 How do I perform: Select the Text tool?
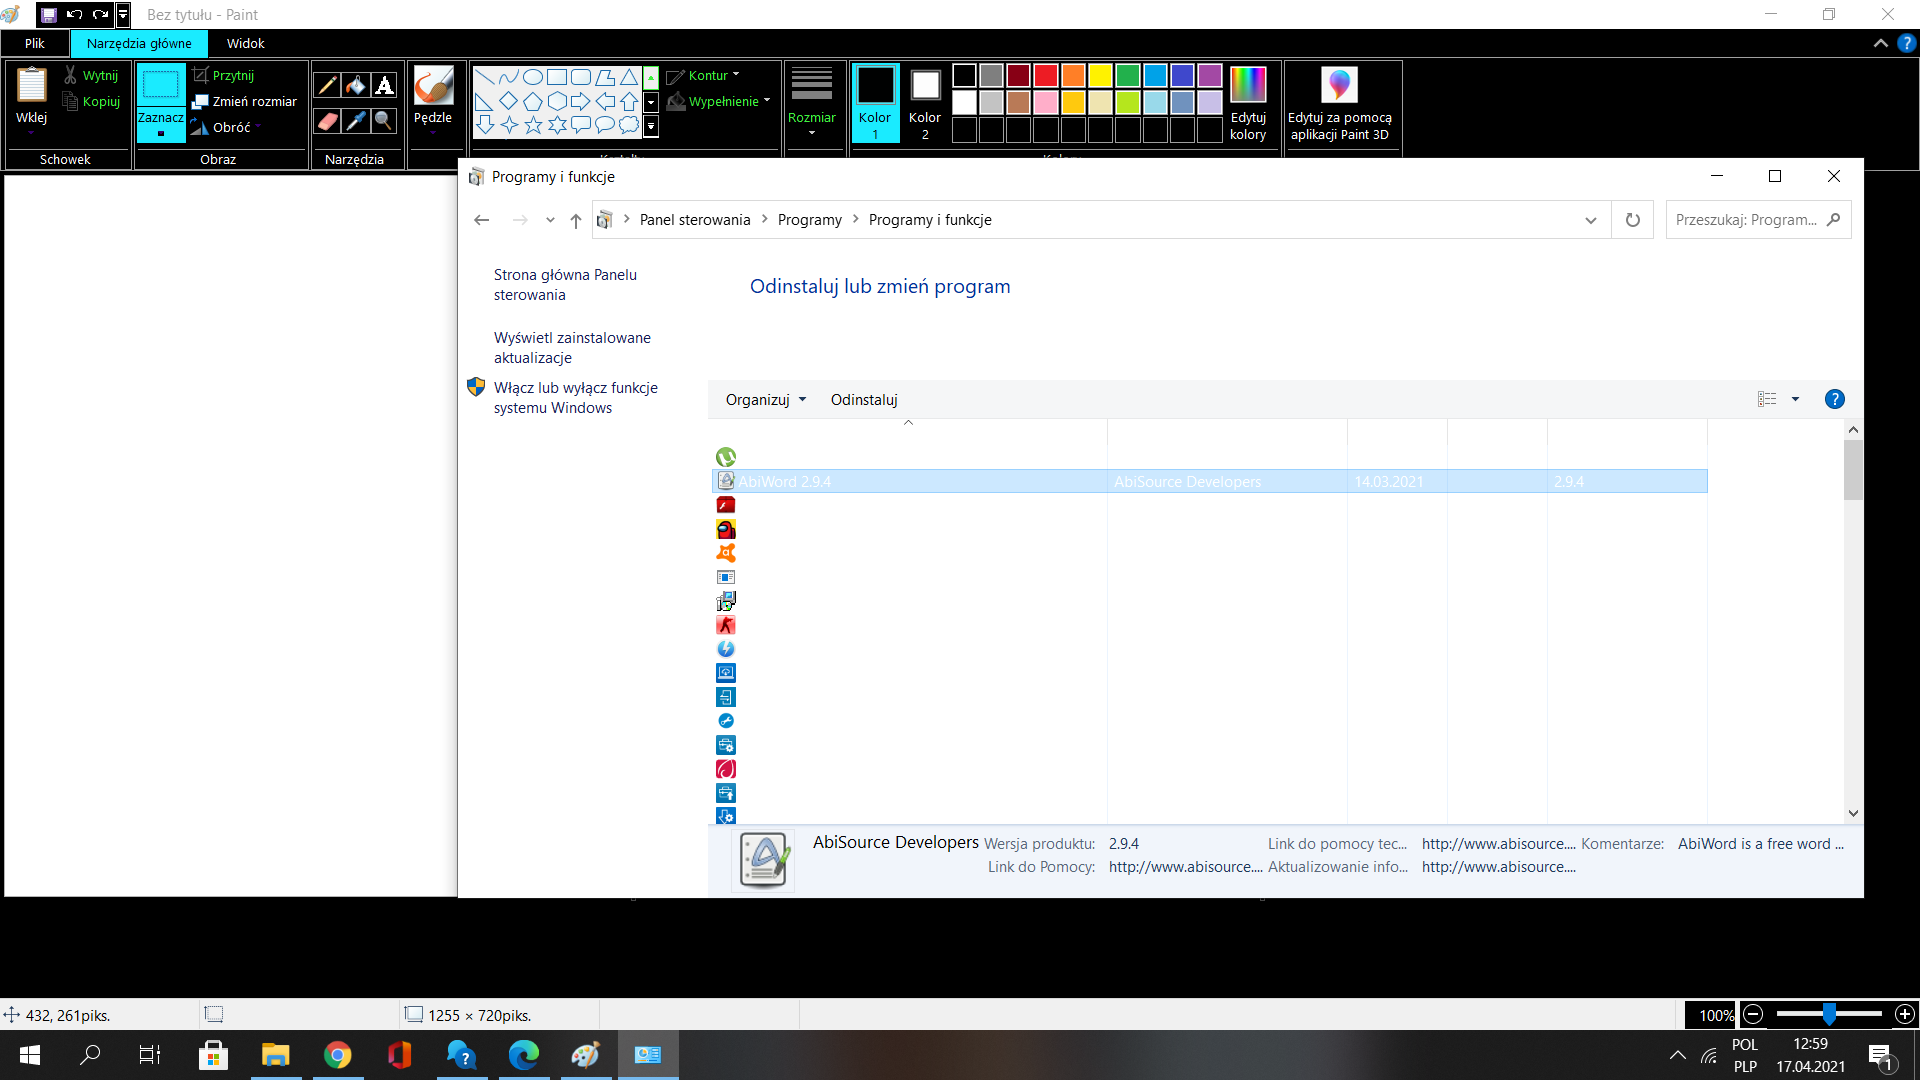click(x=384, y=86)
